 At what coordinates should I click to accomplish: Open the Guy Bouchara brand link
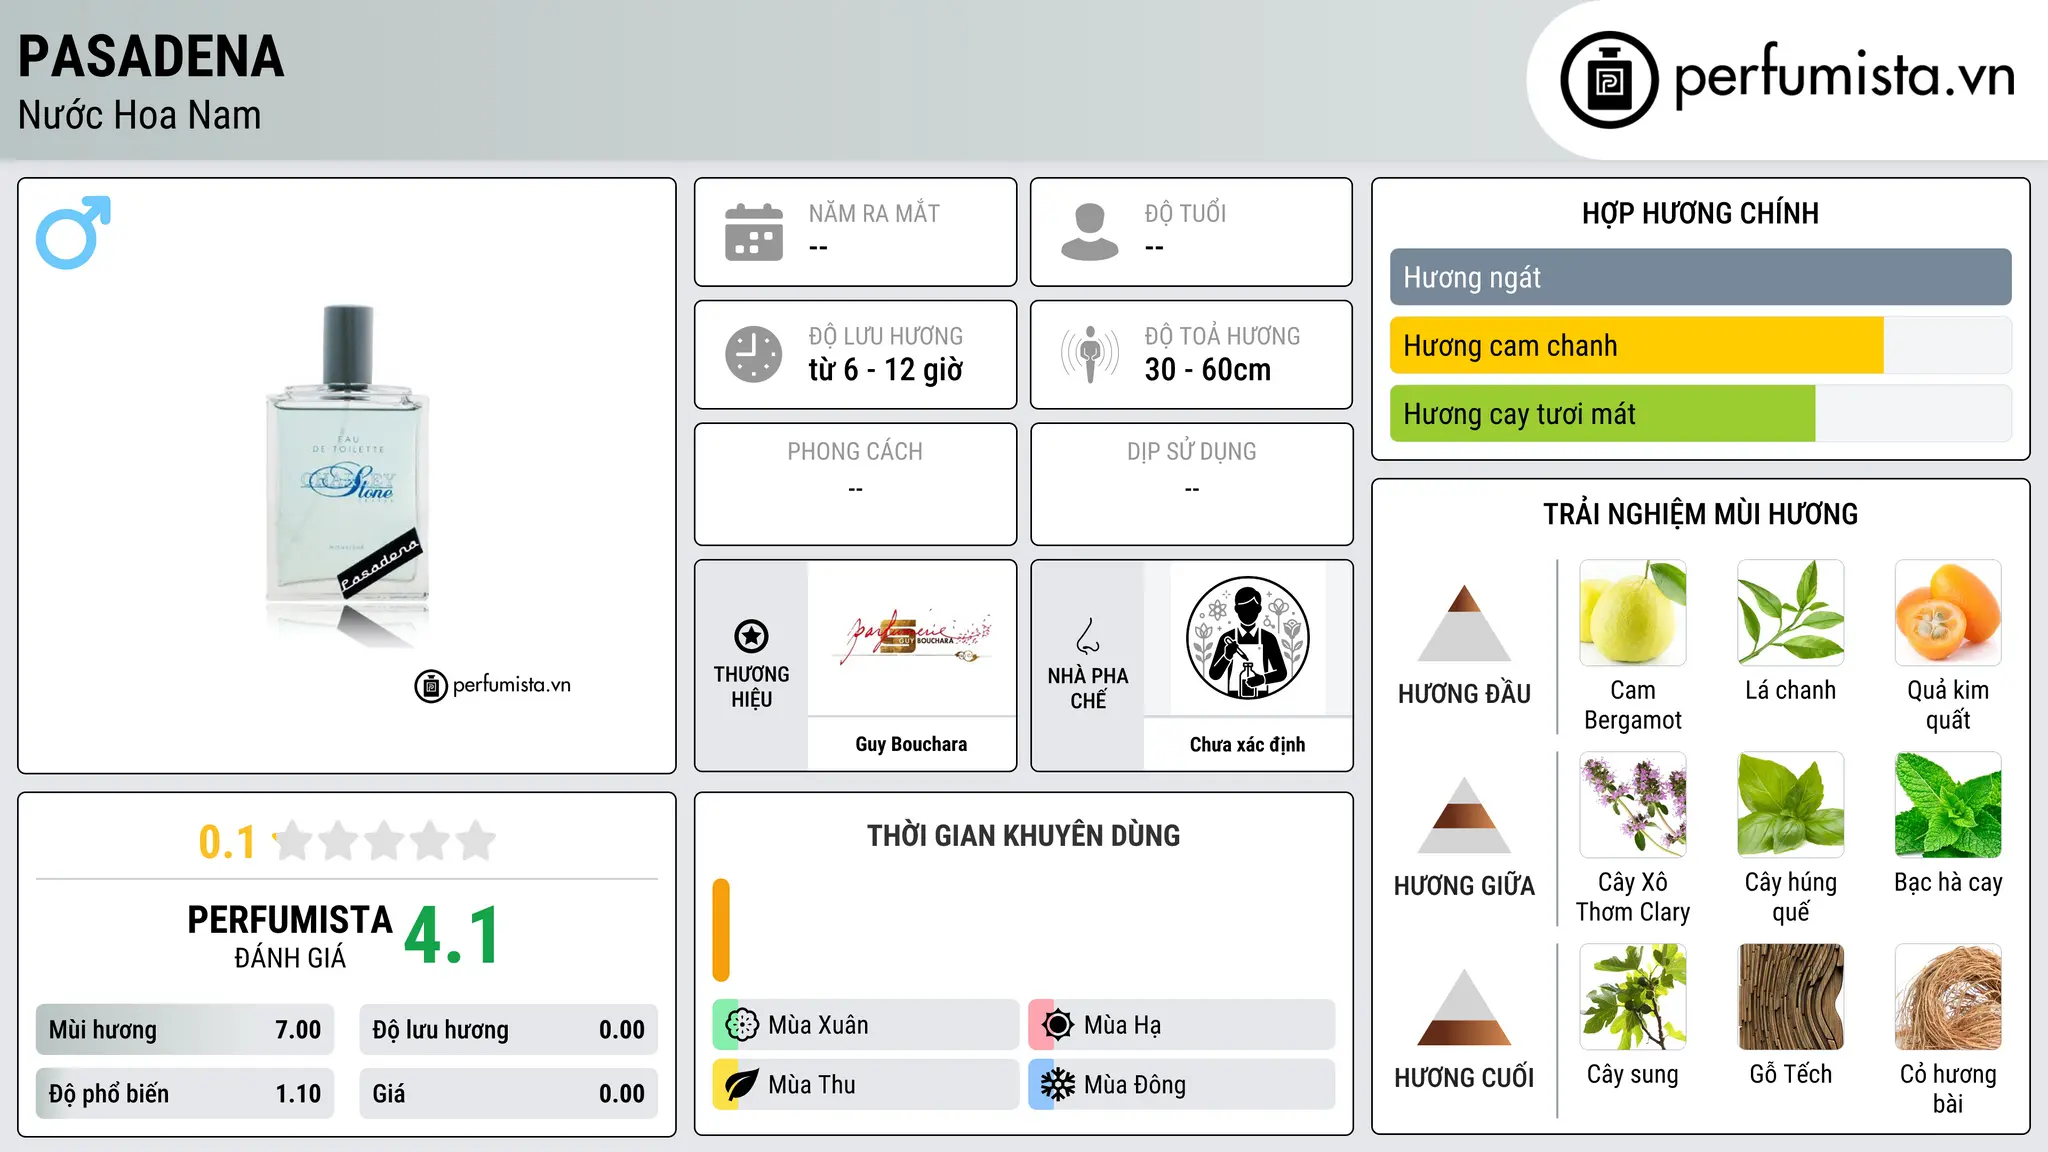(911, 744)
